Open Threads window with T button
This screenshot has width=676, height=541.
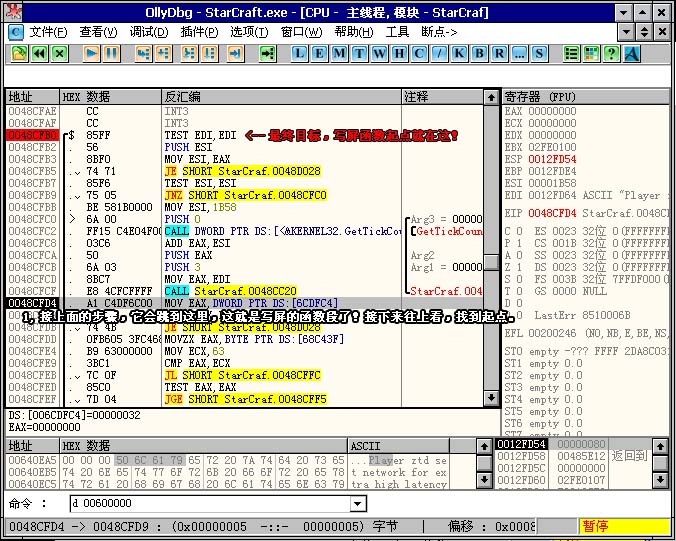pos(359,54)
